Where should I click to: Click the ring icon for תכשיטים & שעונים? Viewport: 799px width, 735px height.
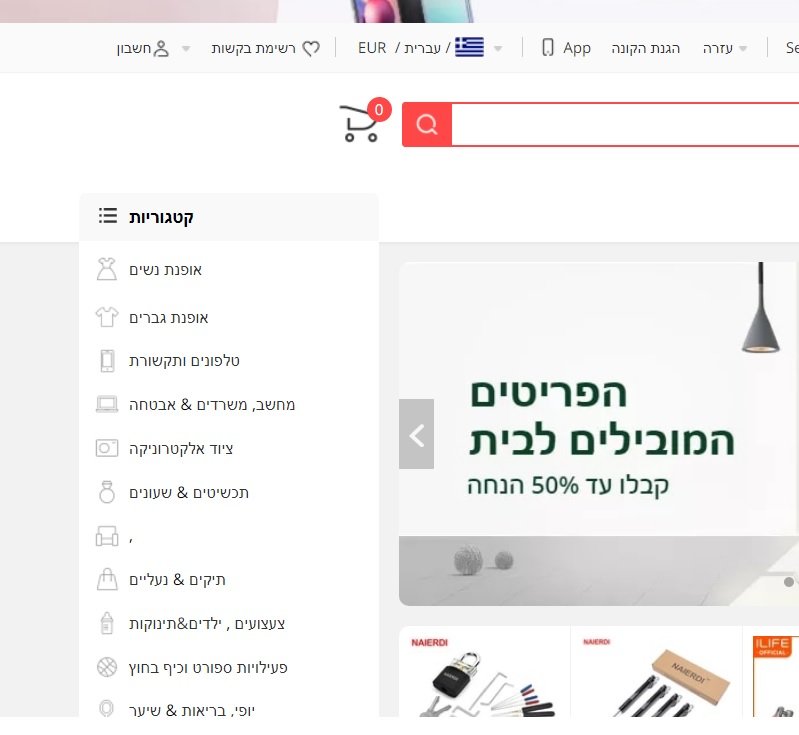click(x=106, y=492)
